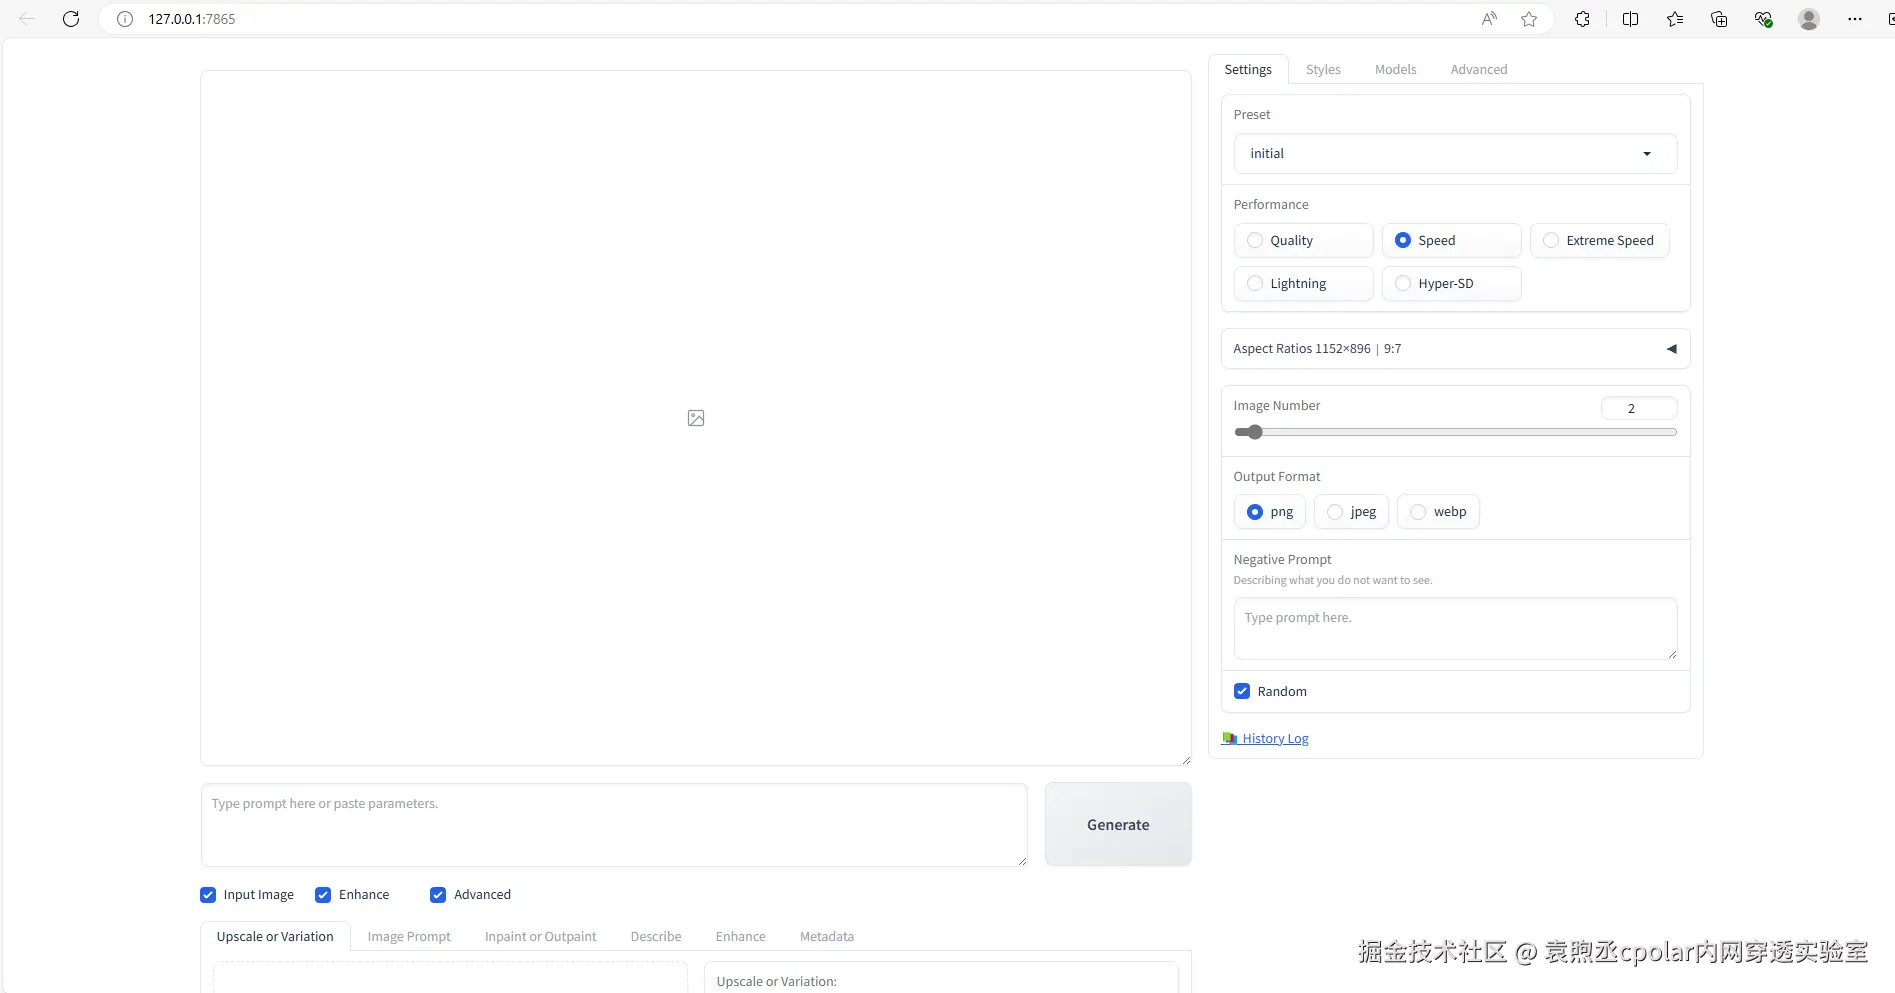Select Hyper-SD performance option

point(1451,283)
